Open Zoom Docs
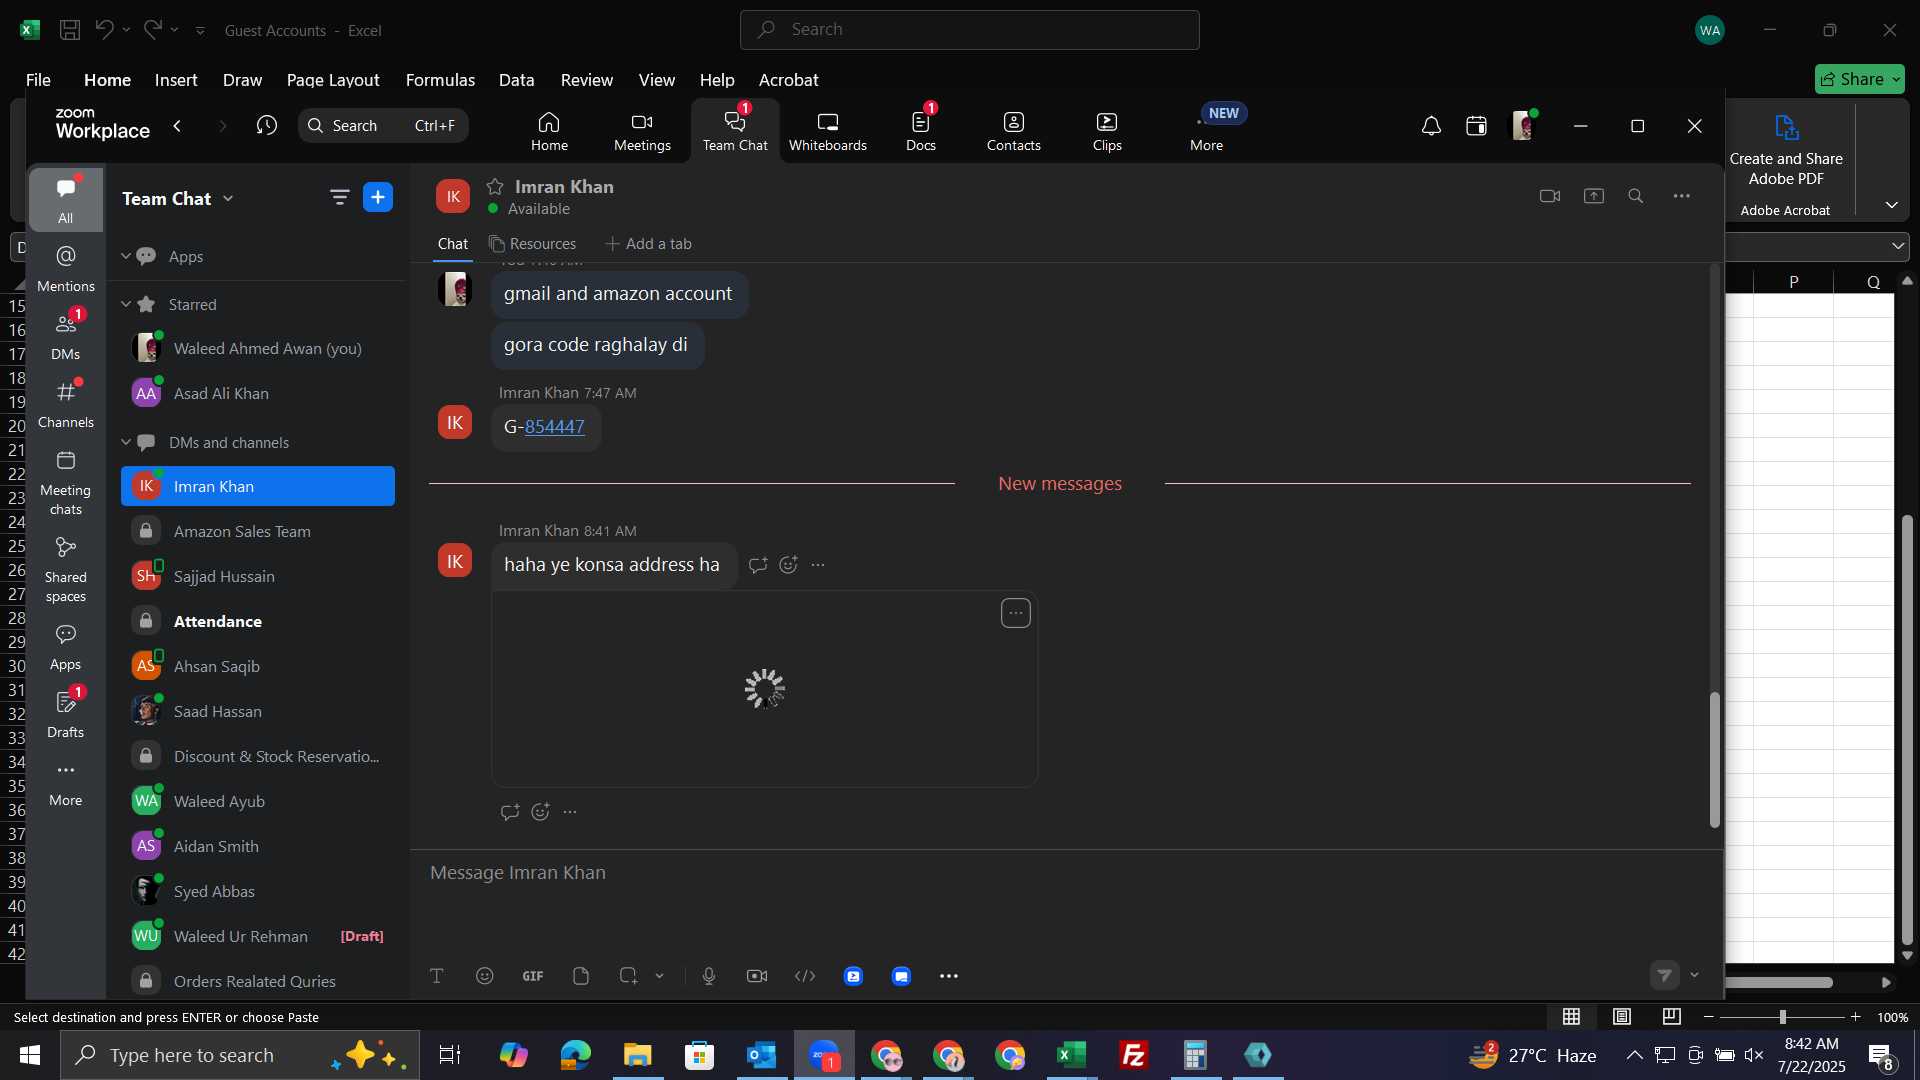1920x1080 pixels. pyautogui.click(x=920, y=131)
